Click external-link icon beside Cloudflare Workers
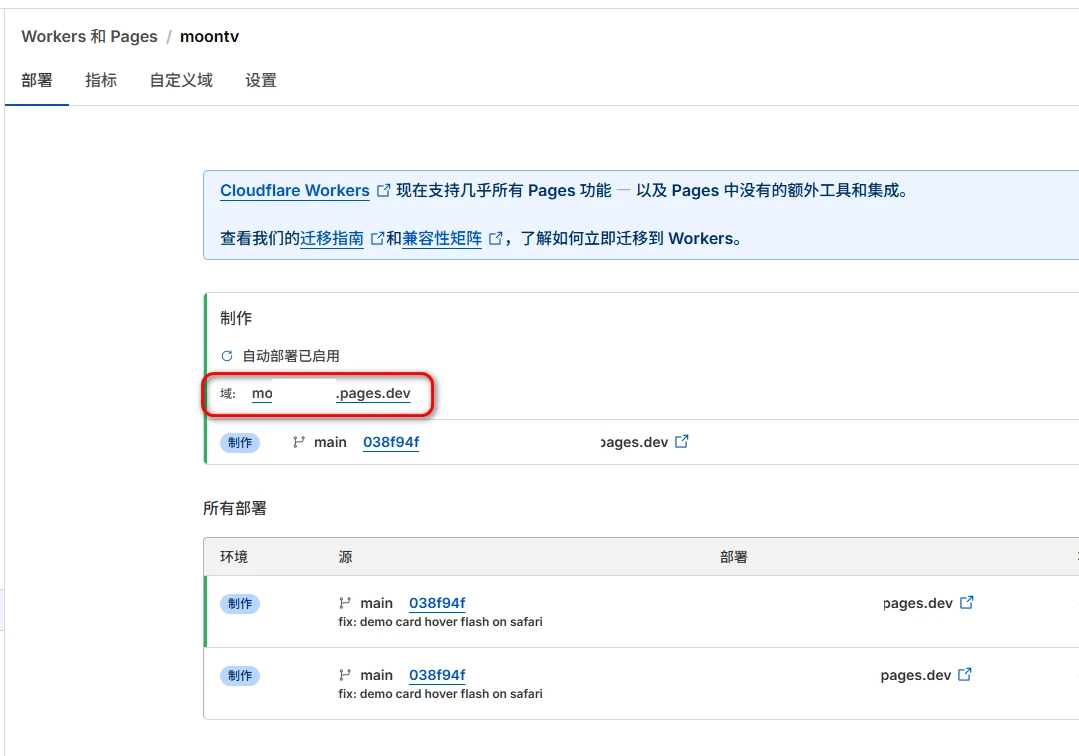1079x756 pixels. coord(383,190)
